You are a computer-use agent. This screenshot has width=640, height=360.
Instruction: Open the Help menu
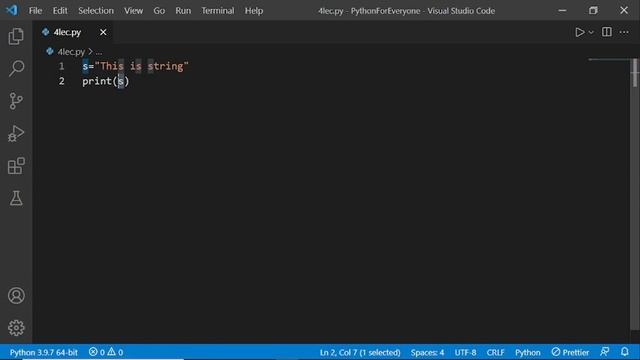253,11
